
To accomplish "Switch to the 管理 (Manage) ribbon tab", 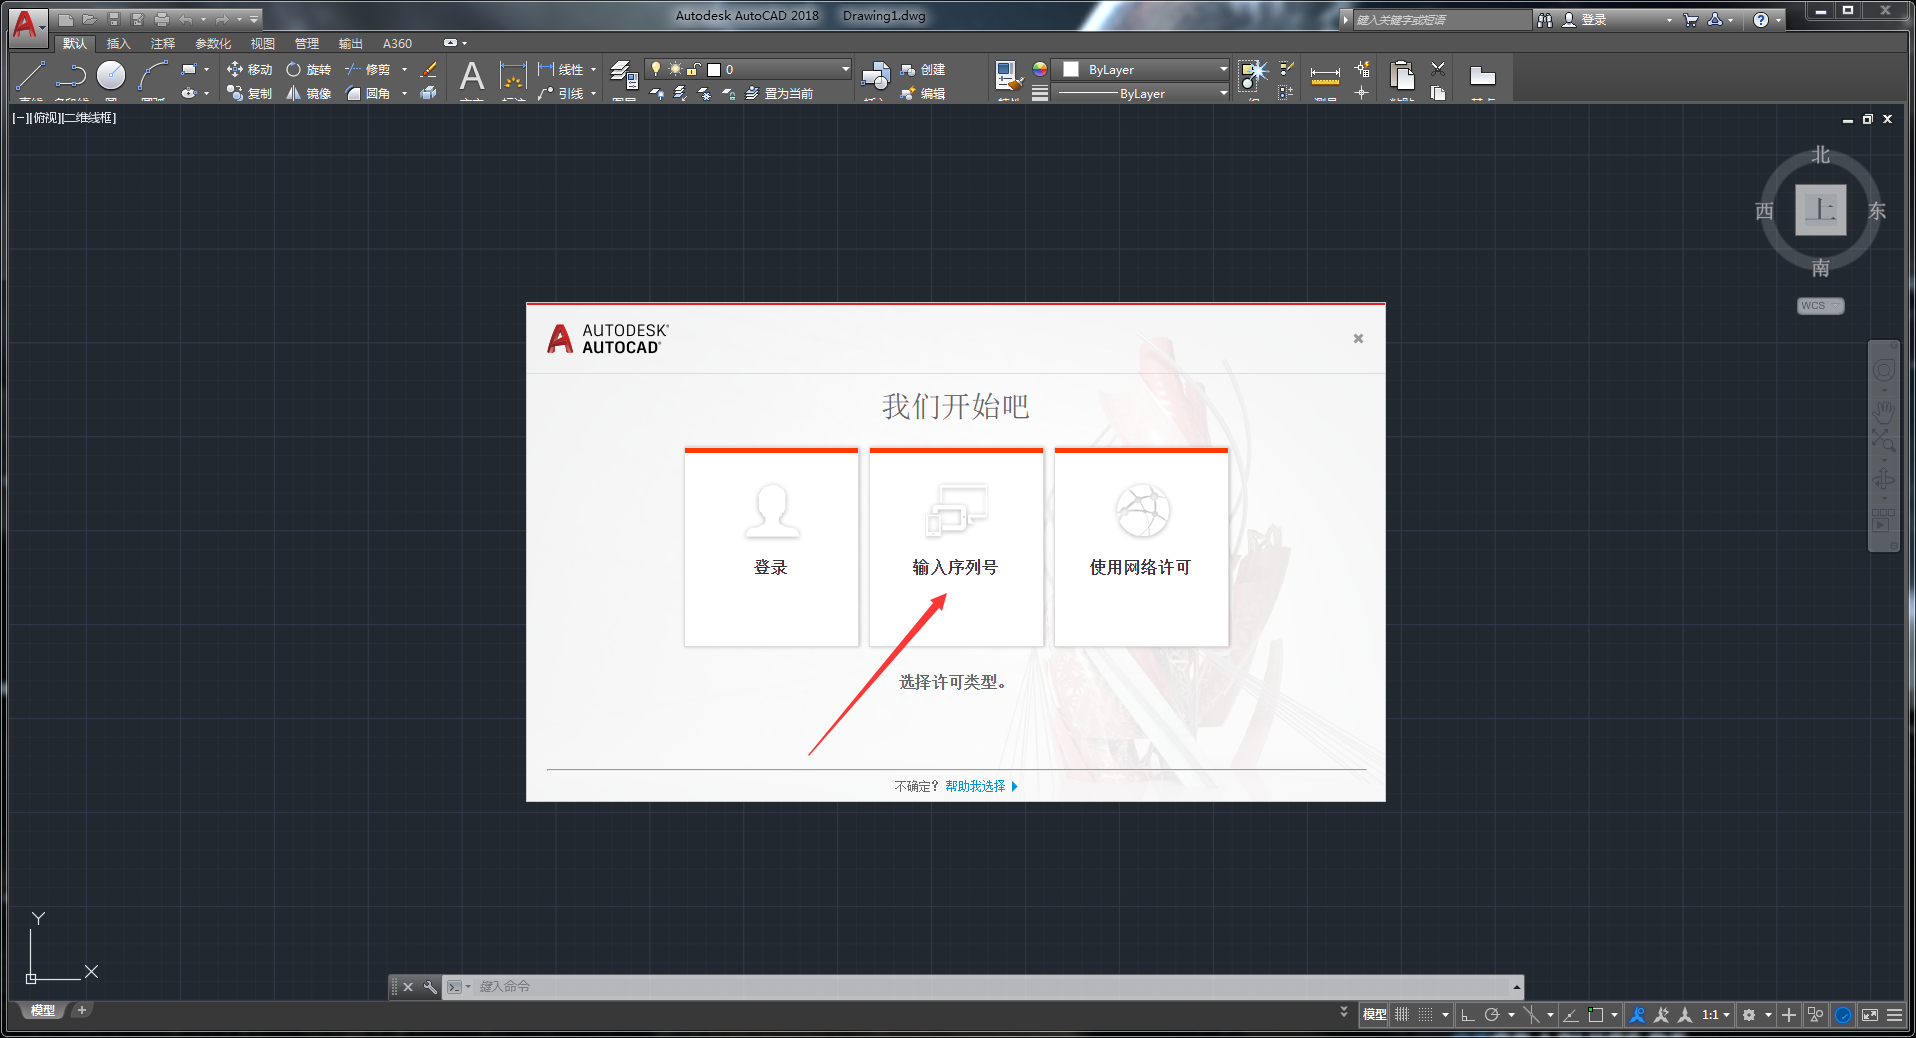I will point(306,43).
